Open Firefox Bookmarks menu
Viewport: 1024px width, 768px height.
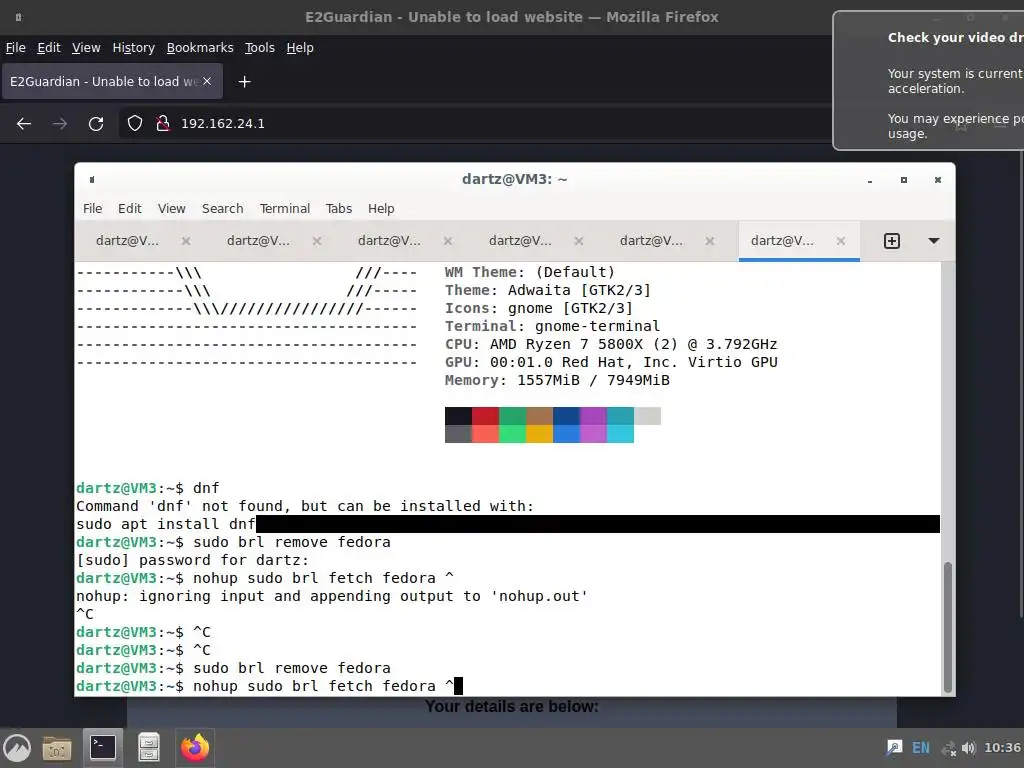pyautogui.click(x=200, y=48)
